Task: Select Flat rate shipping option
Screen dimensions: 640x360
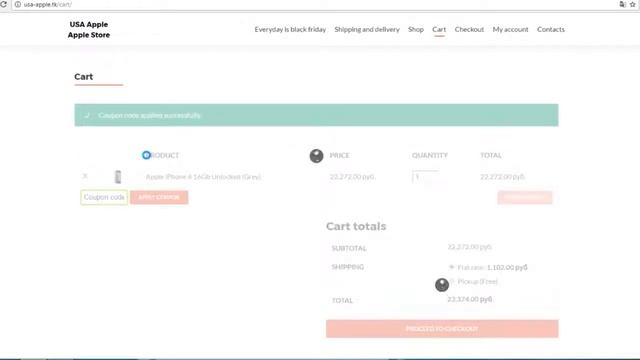Action: tap(452, 267)
